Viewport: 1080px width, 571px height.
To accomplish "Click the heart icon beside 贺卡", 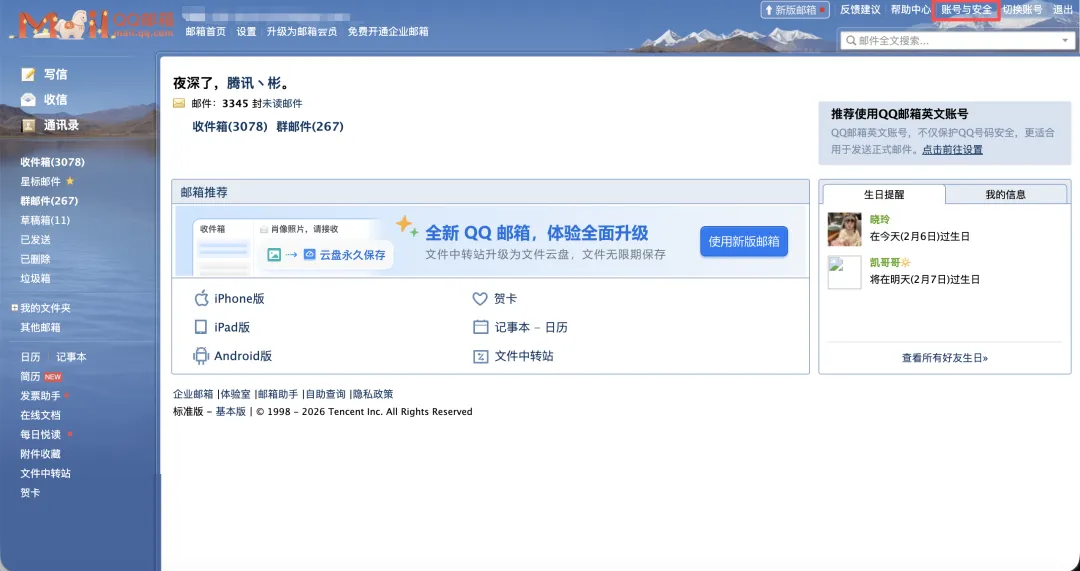I will click(480, 298).
